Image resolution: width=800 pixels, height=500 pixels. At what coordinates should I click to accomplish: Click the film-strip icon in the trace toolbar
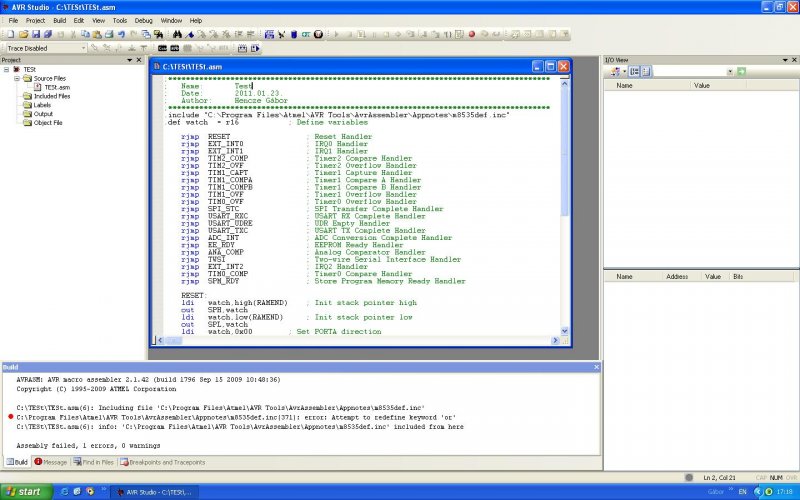tap(242, 48)
